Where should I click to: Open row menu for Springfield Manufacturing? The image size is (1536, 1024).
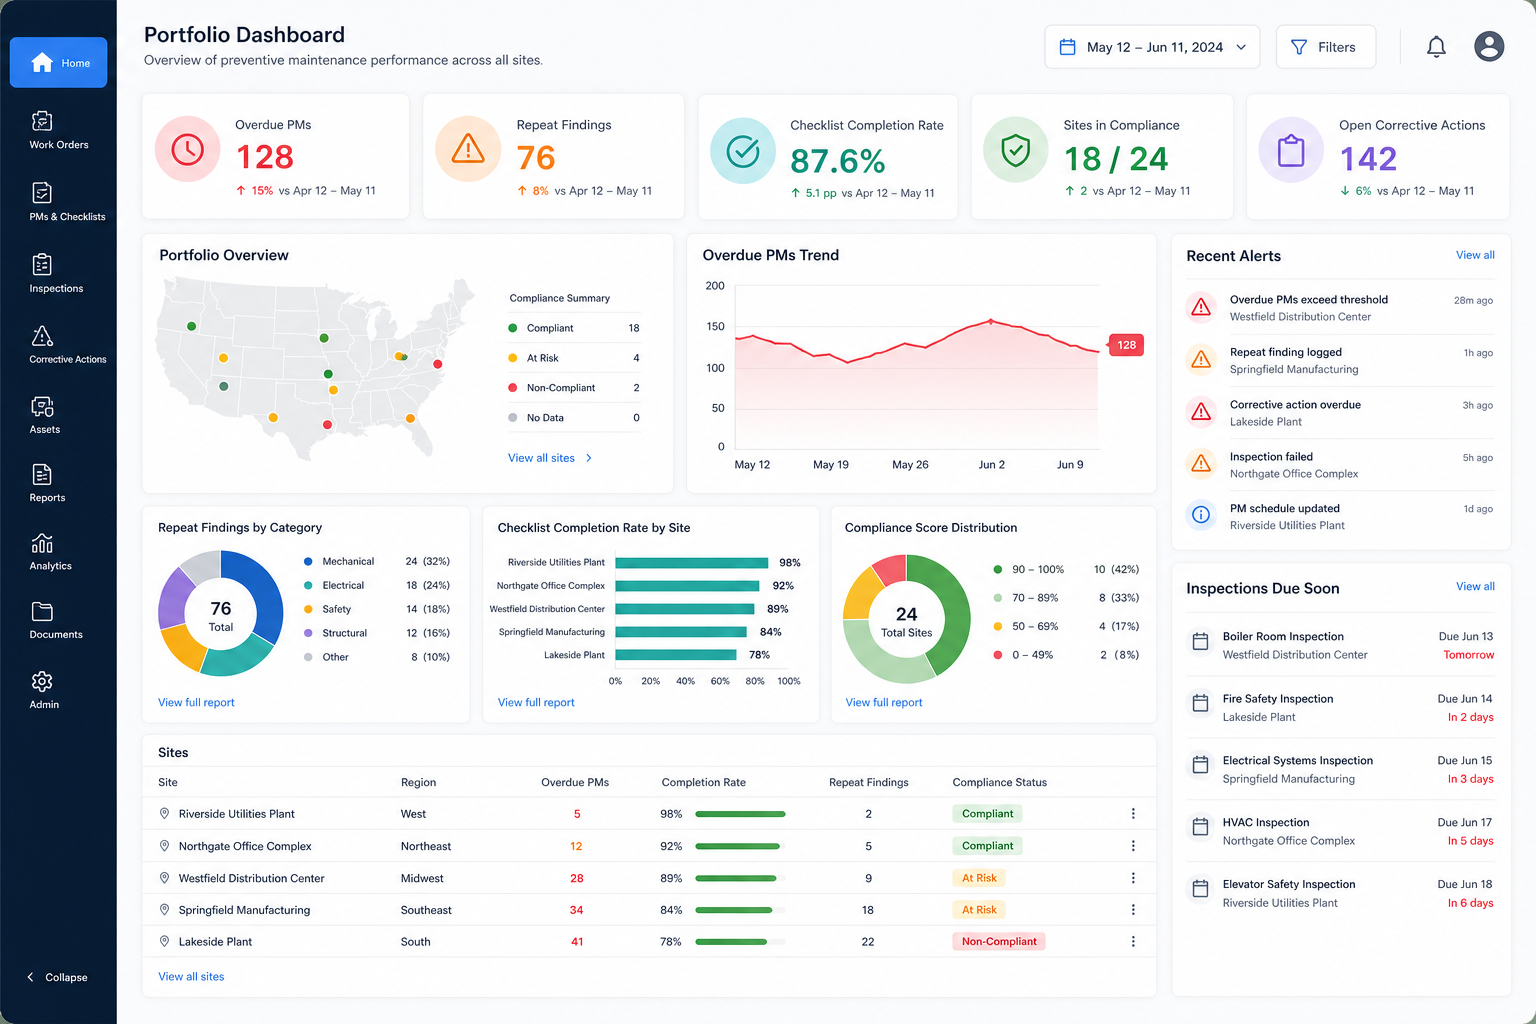1133,910
